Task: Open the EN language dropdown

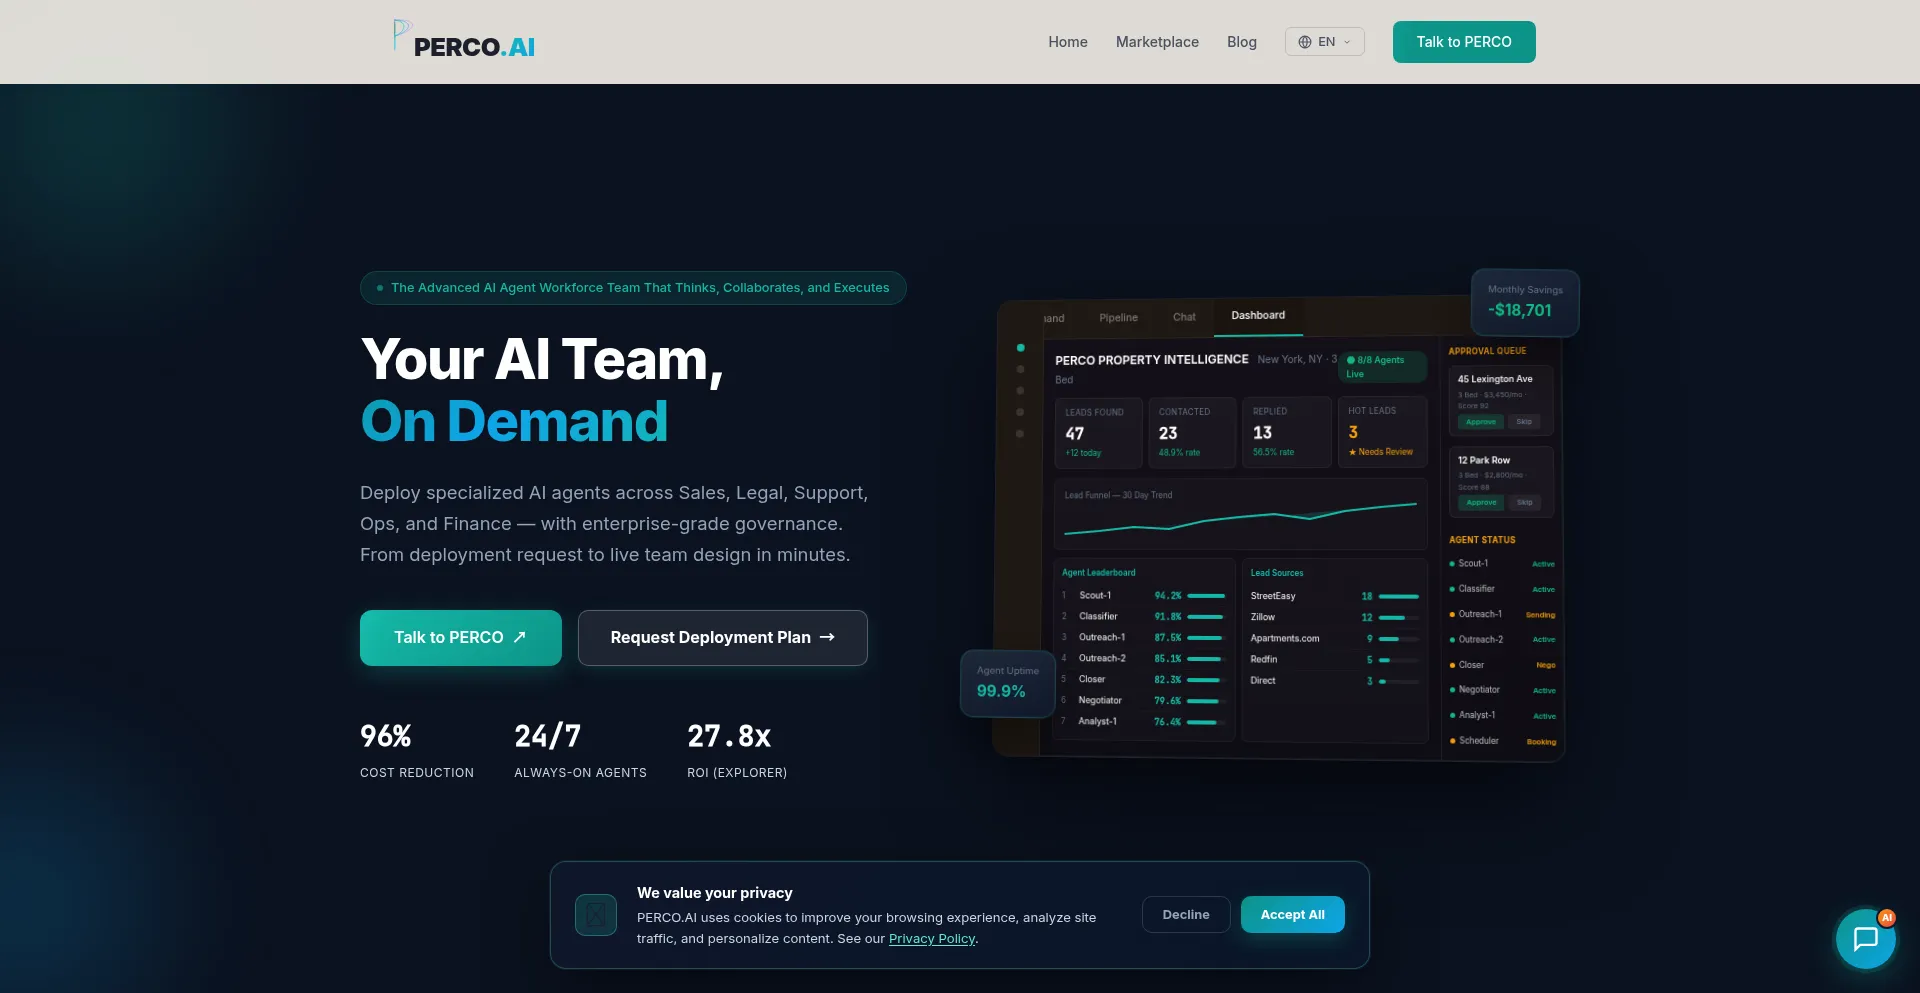Action: 1324,42
